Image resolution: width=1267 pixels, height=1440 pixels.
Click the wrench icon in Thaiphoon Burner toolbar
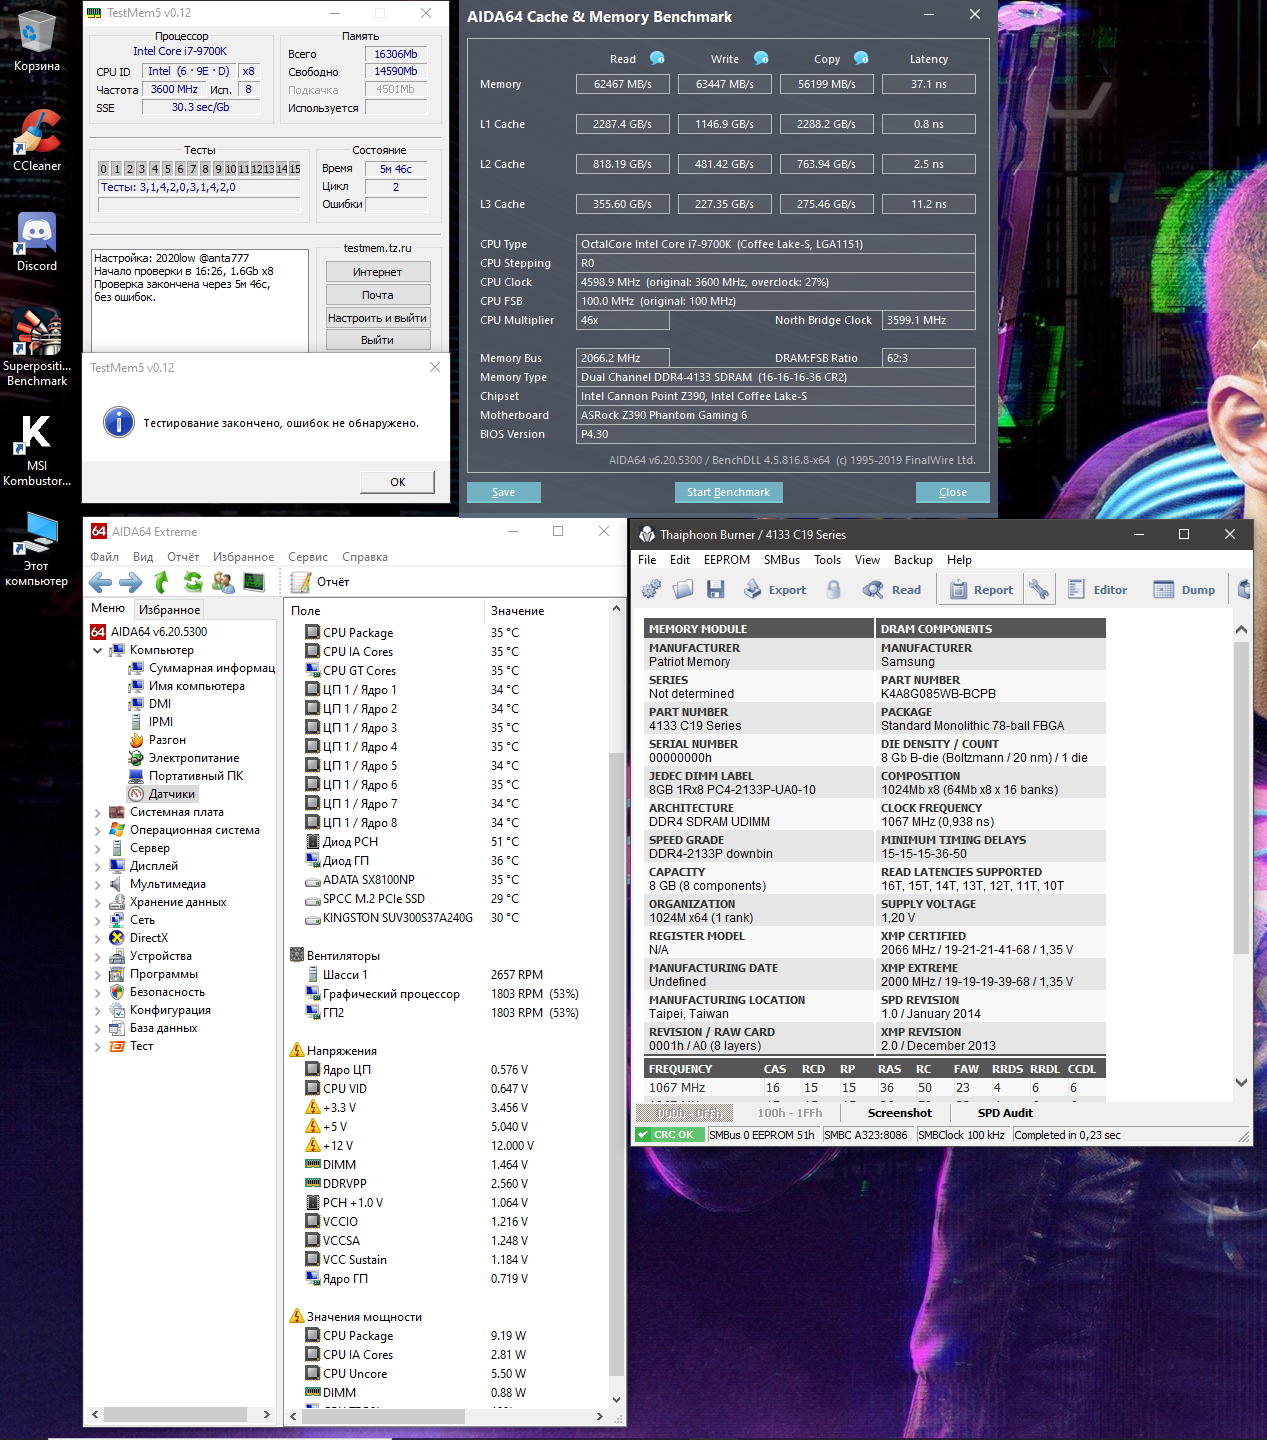tap(1039, 590)
